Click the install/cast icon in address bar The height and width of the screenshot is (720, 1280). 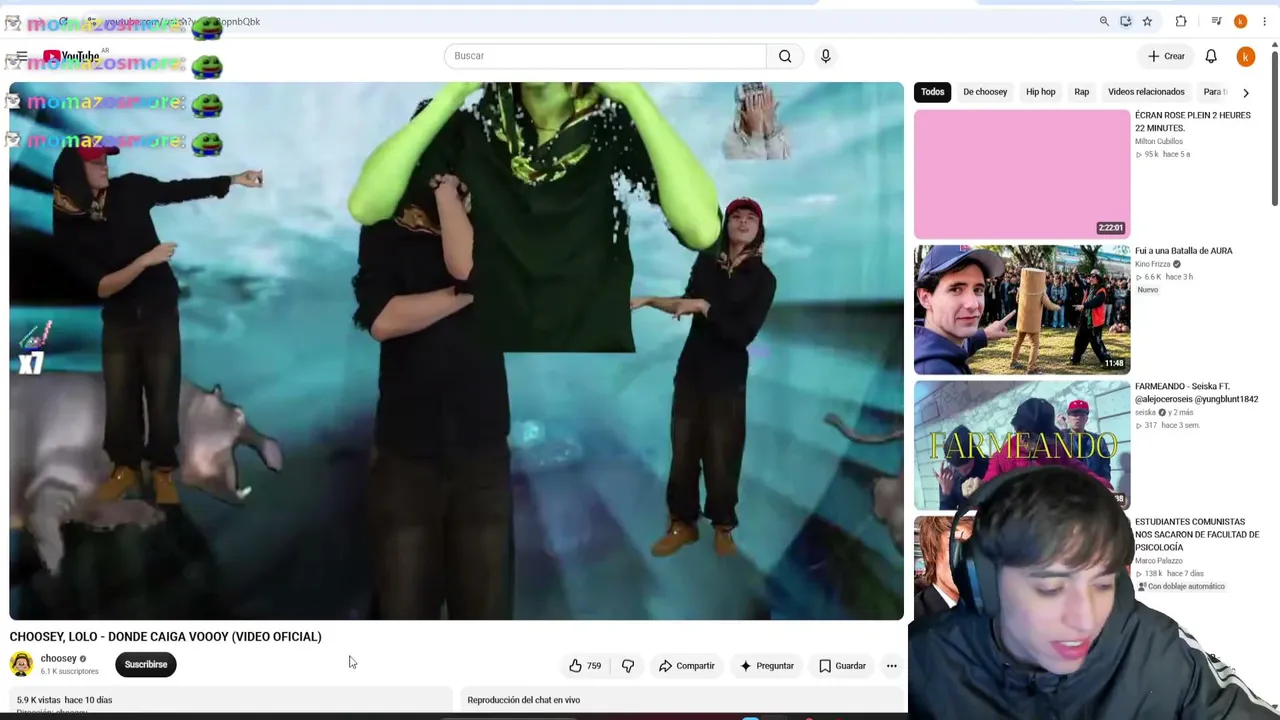coord(1126,22)
